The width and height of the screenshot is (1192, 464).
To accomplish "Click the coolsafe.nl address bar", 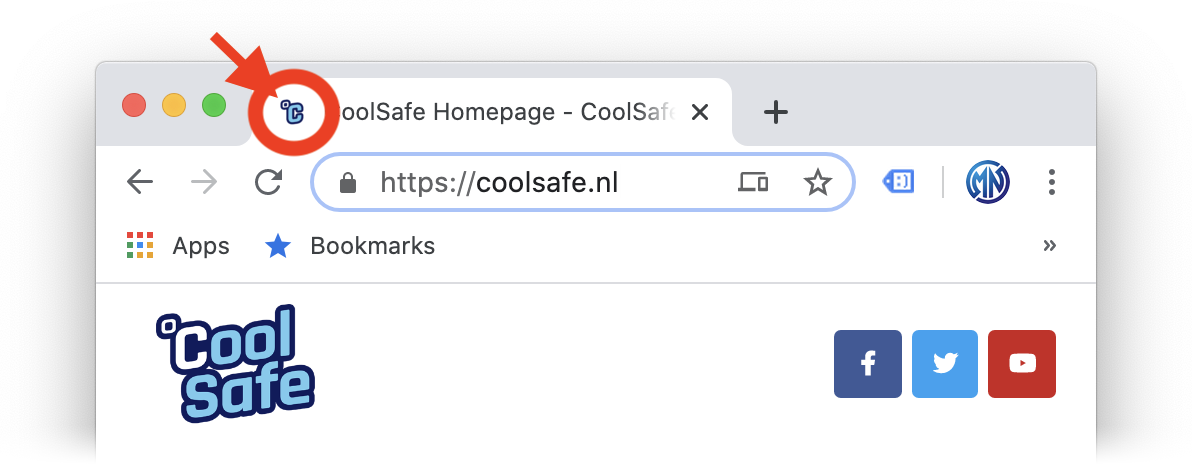I will [583, 183].
